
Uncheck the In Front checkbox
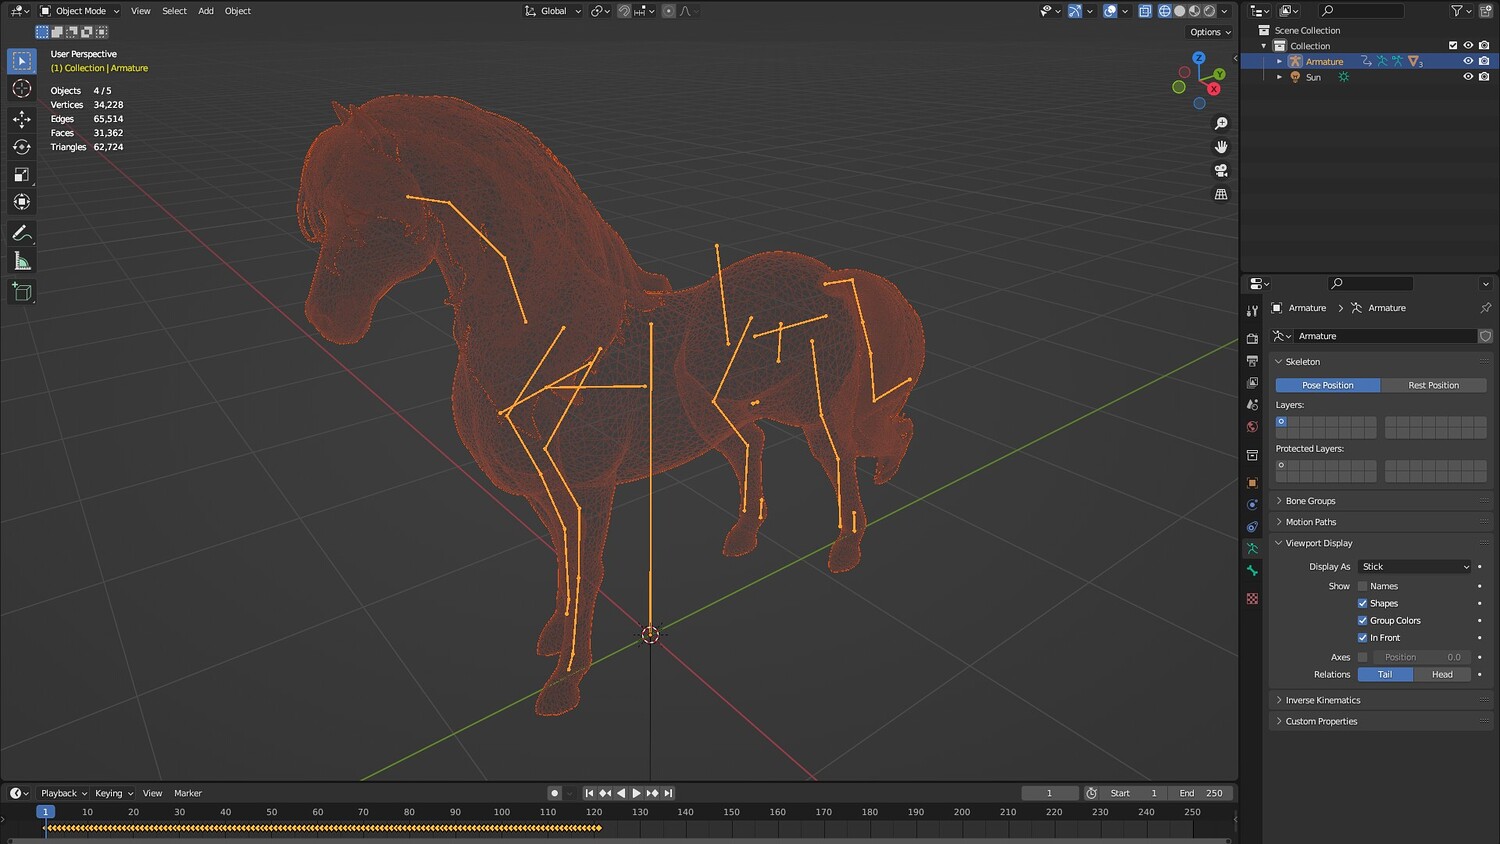pyautogui.click(x=1362, y=637)
